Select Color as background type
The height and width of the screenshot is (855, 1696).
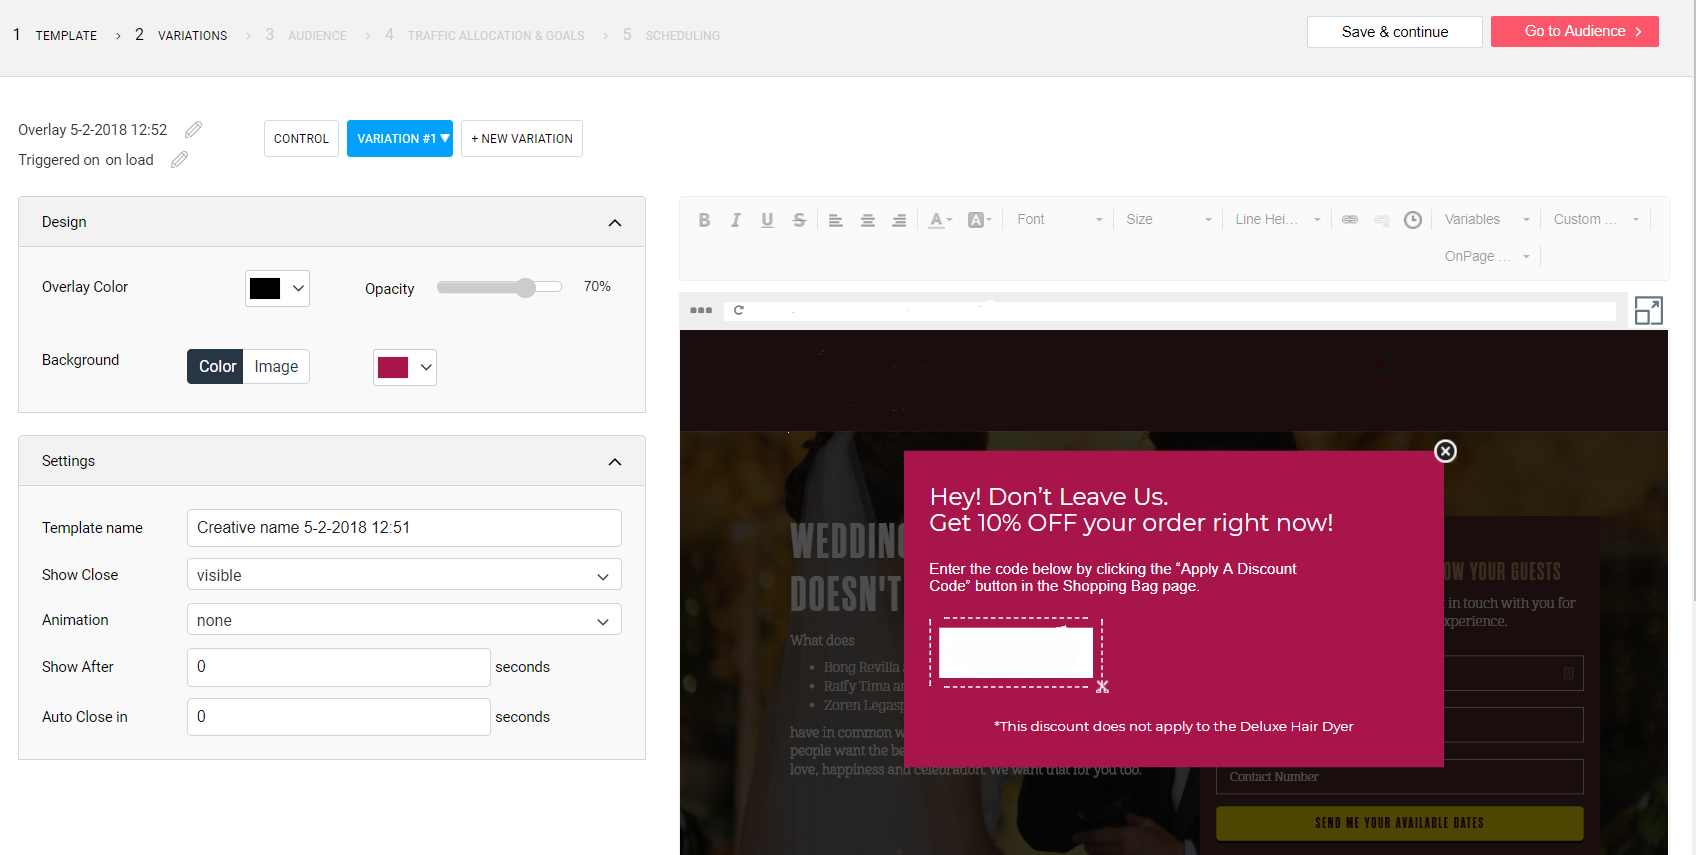pos(216,367)
